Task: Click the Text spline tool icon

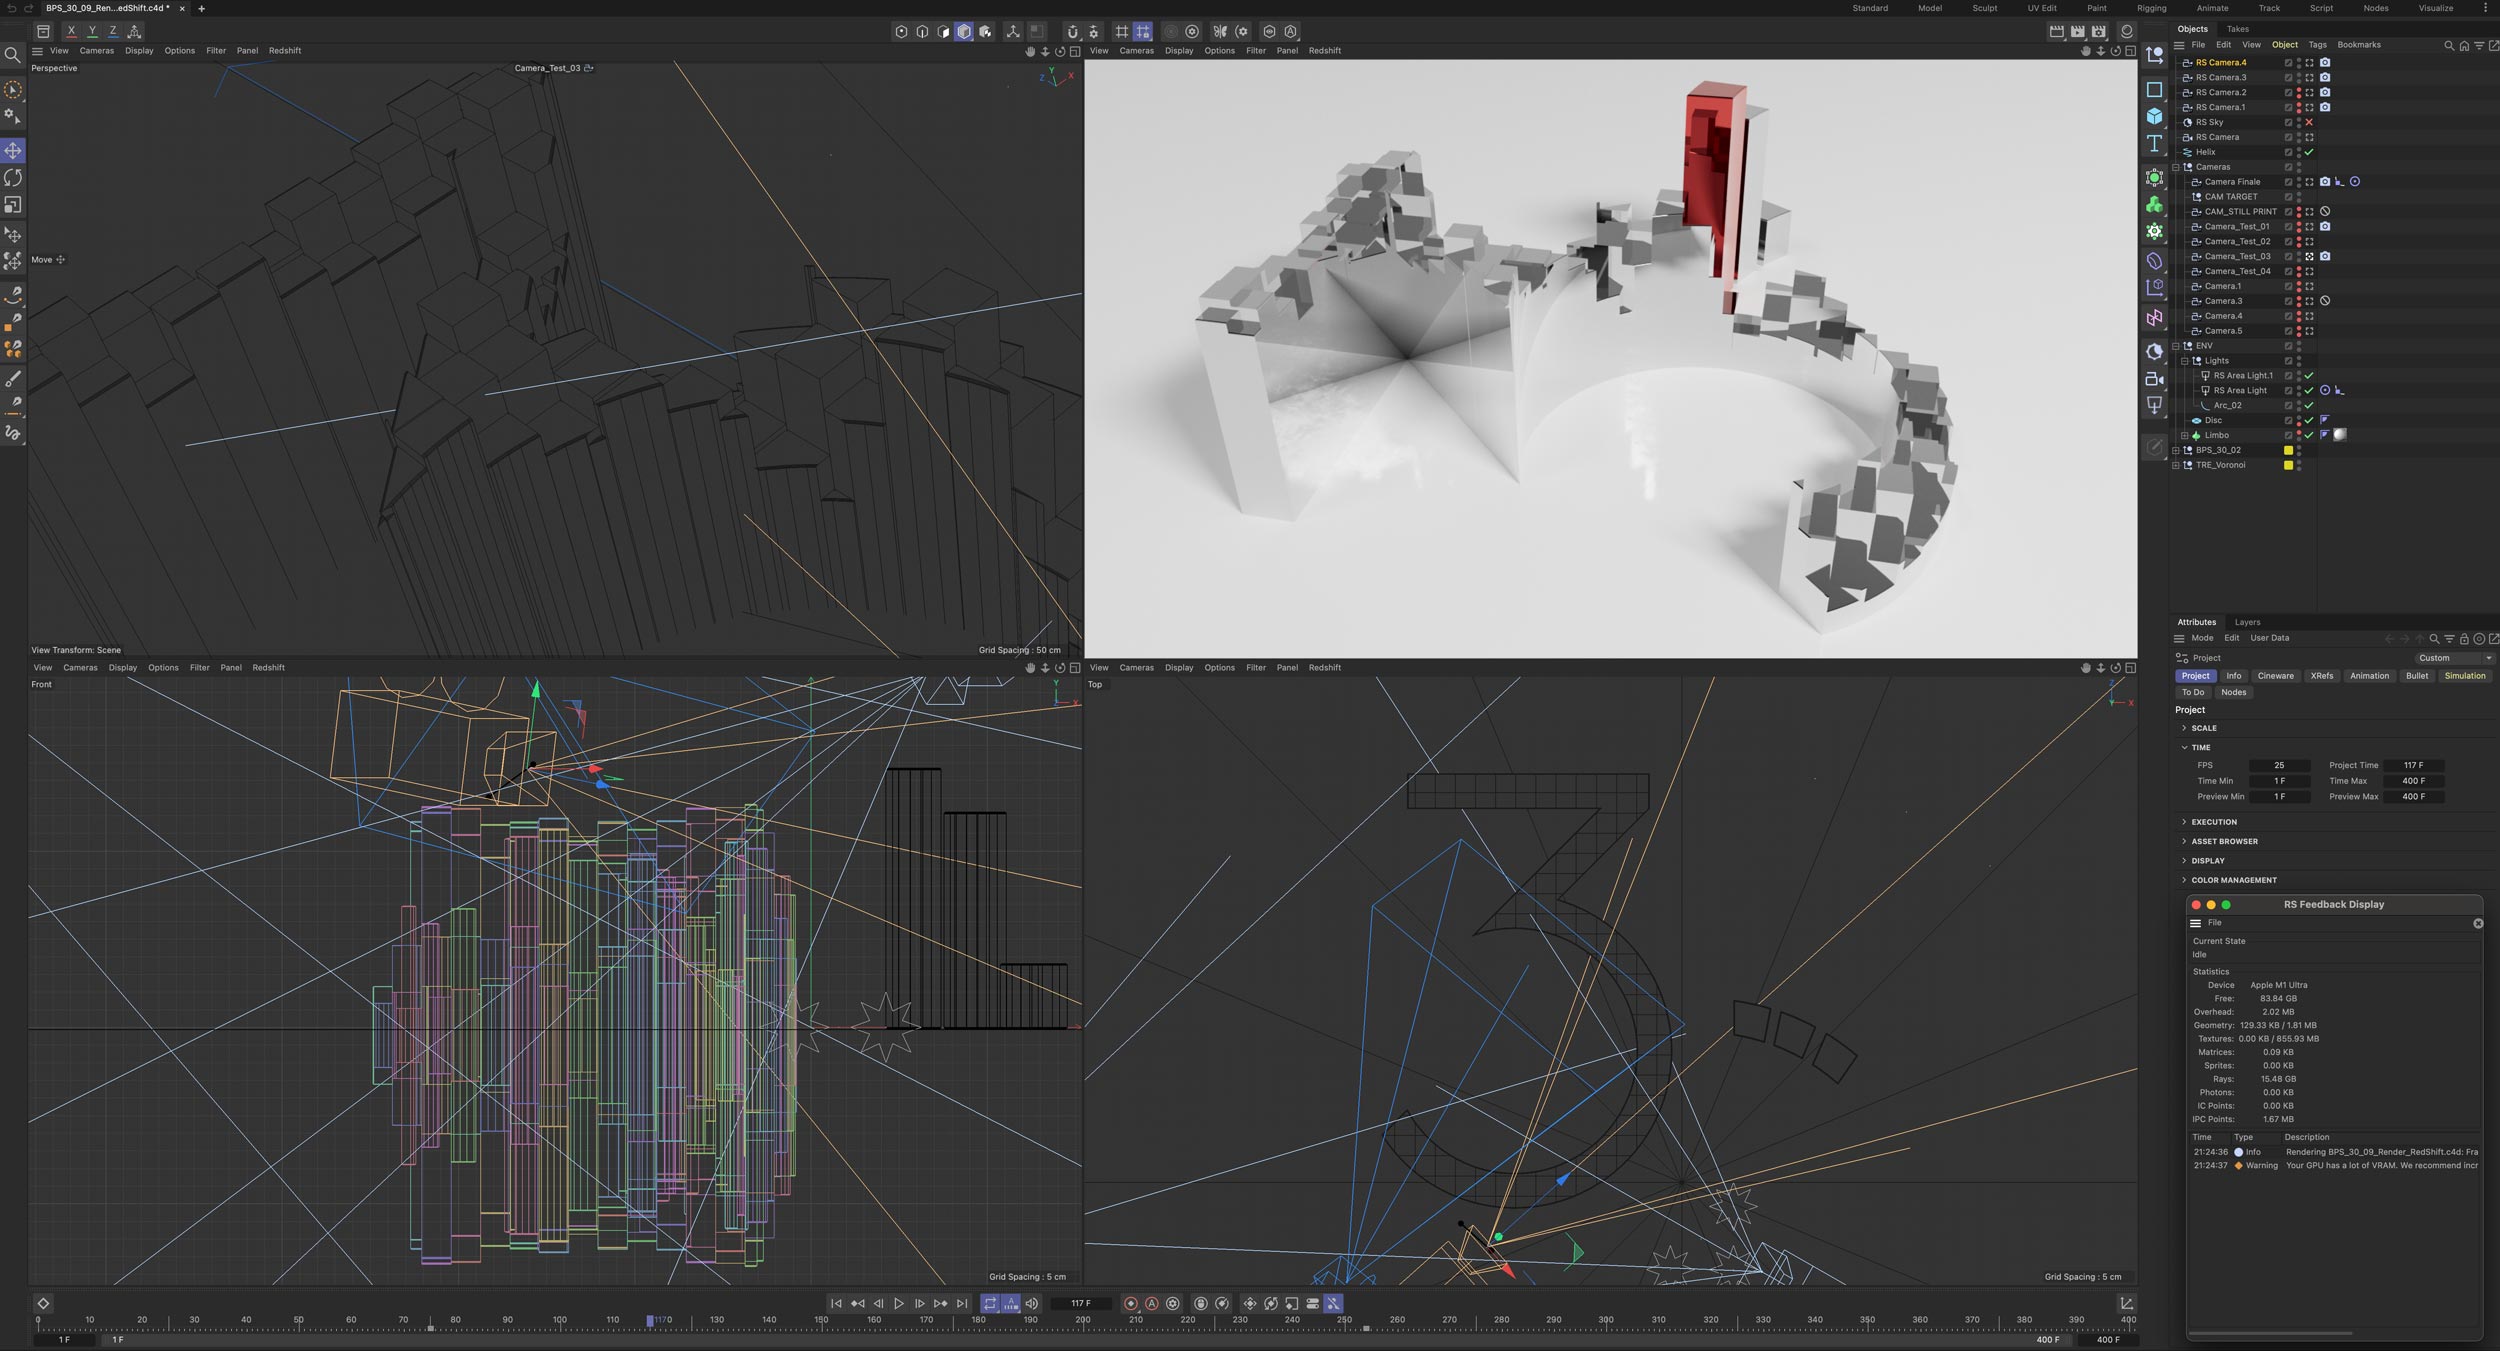Action: tap(2154, 144)
